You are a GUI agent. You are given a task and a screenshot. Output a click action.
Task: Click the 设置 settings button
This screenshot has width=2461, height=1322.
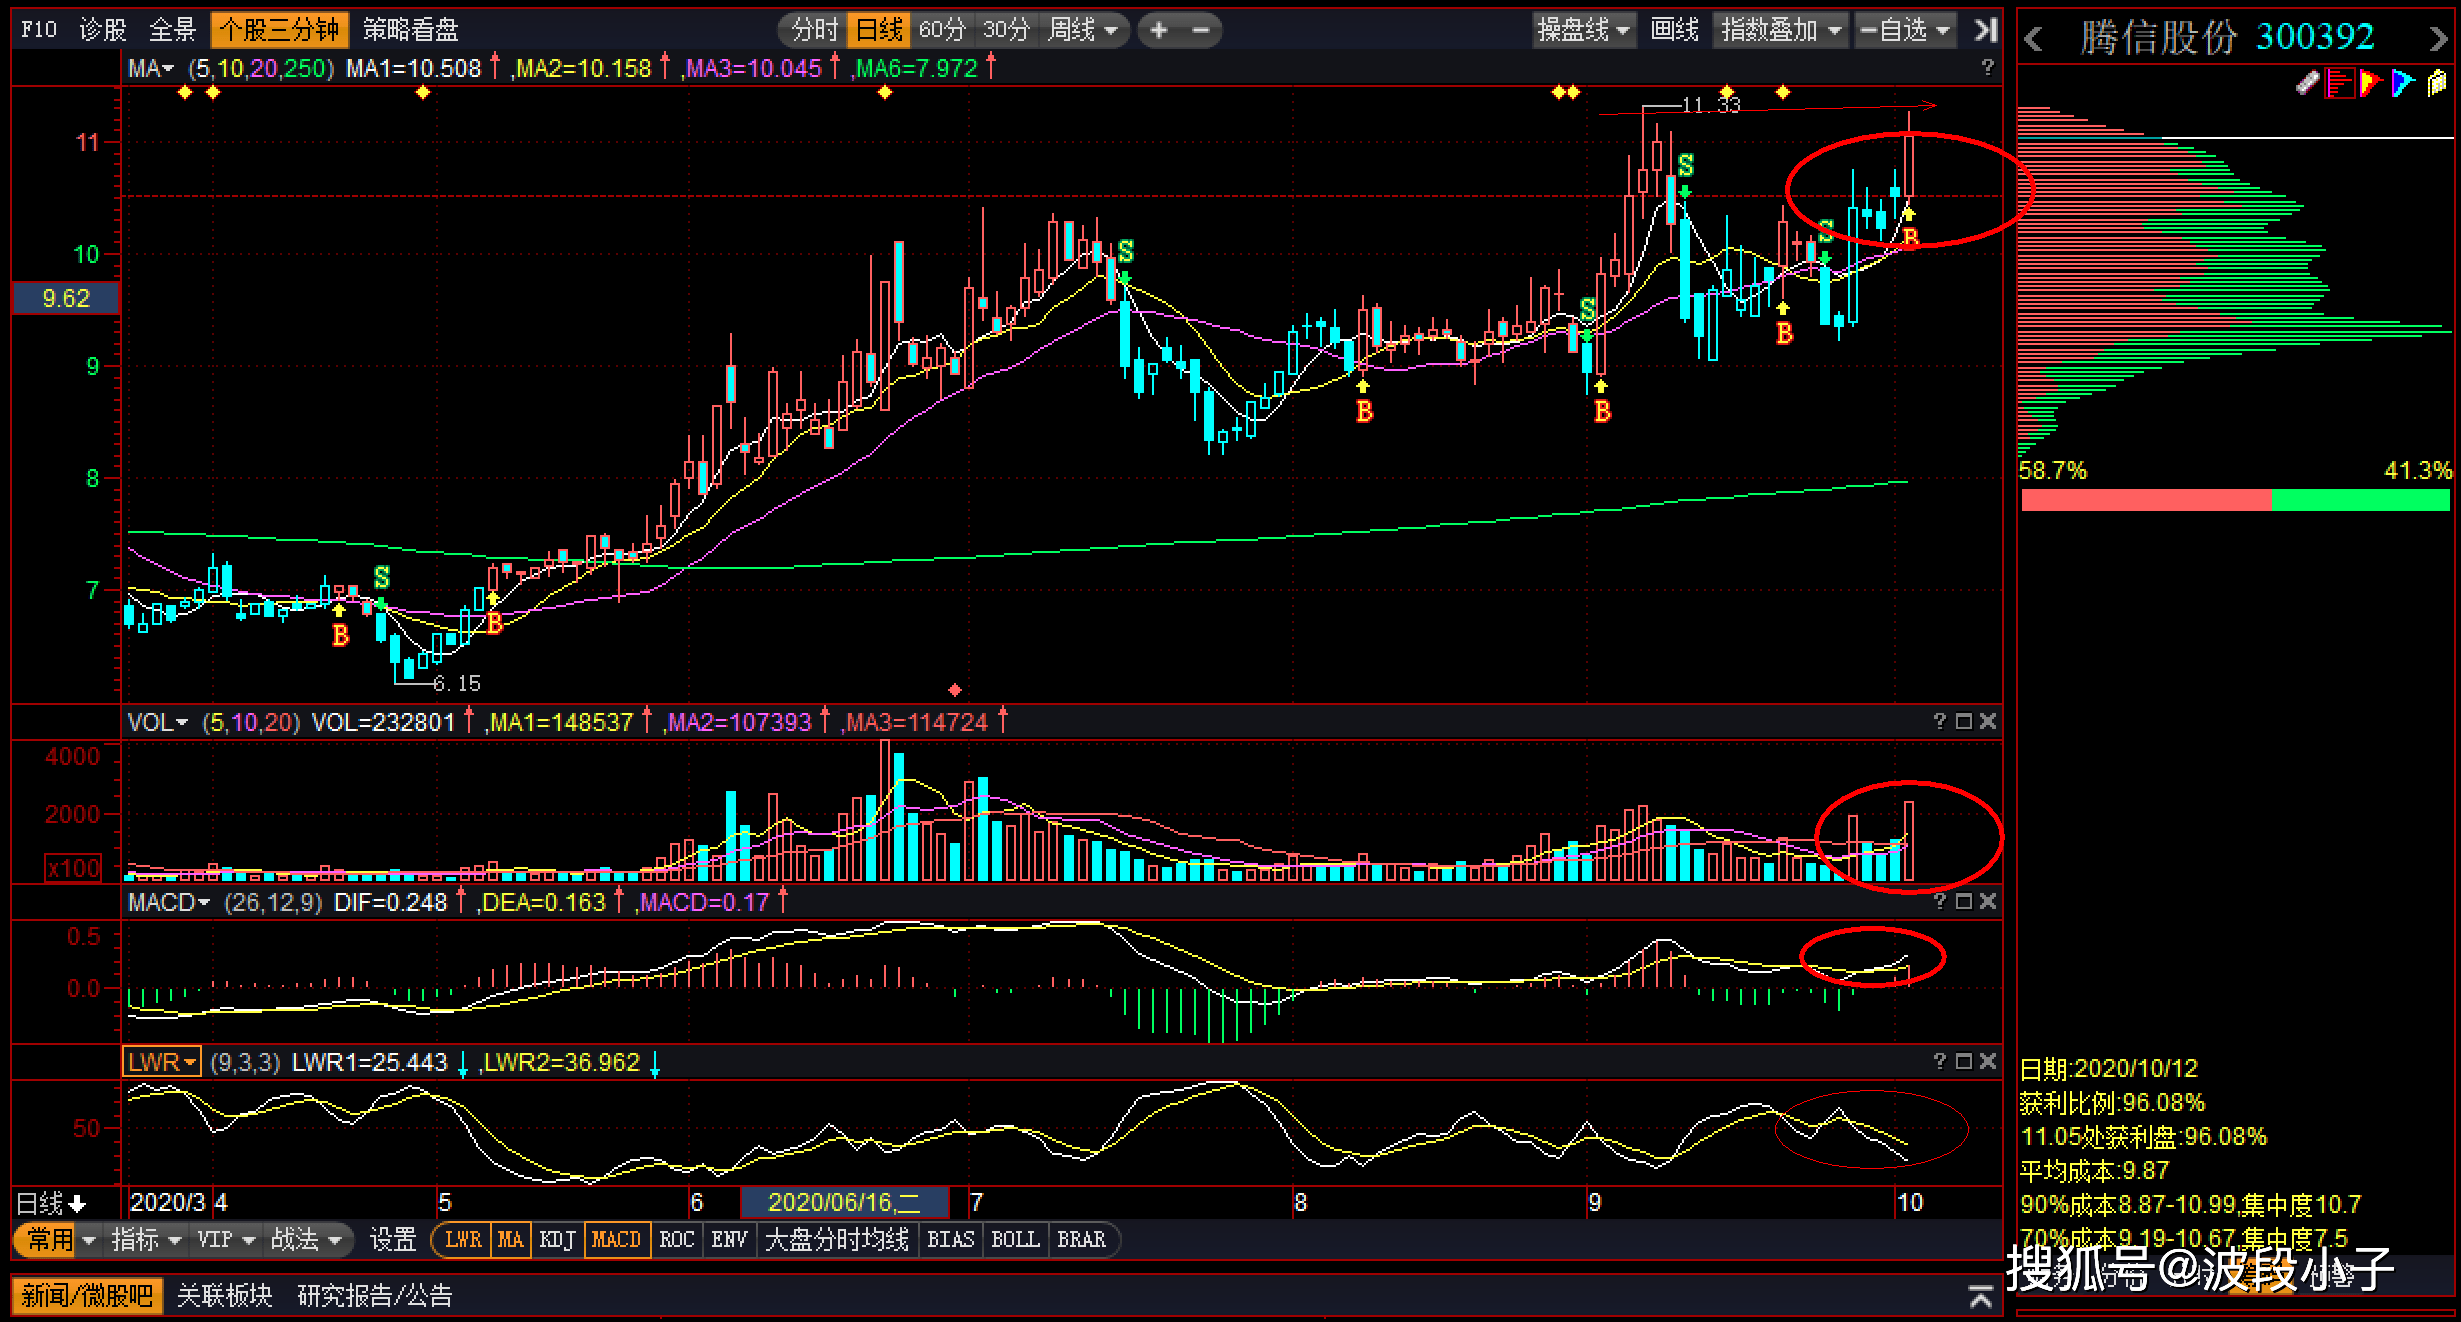click(393, 1240)
